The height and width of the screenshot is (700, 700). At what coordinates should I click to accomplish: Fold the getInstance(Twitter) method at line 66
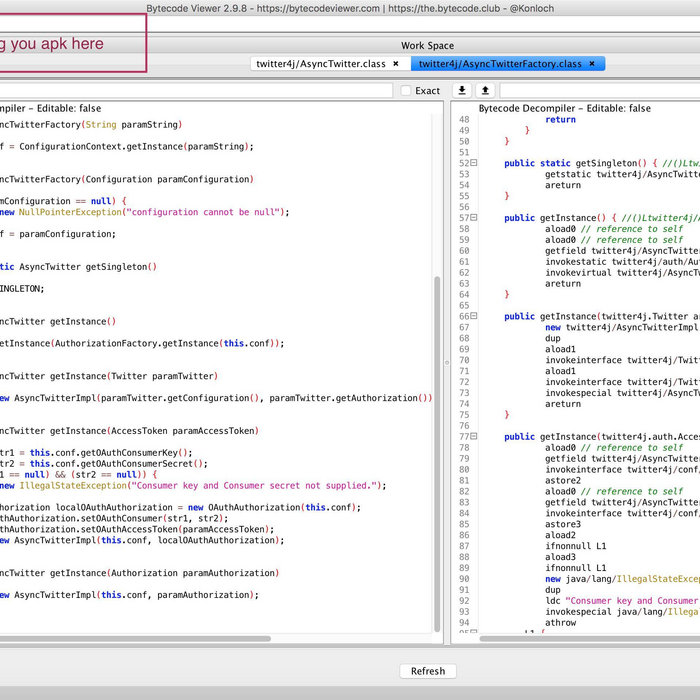[x=474, y=316]
